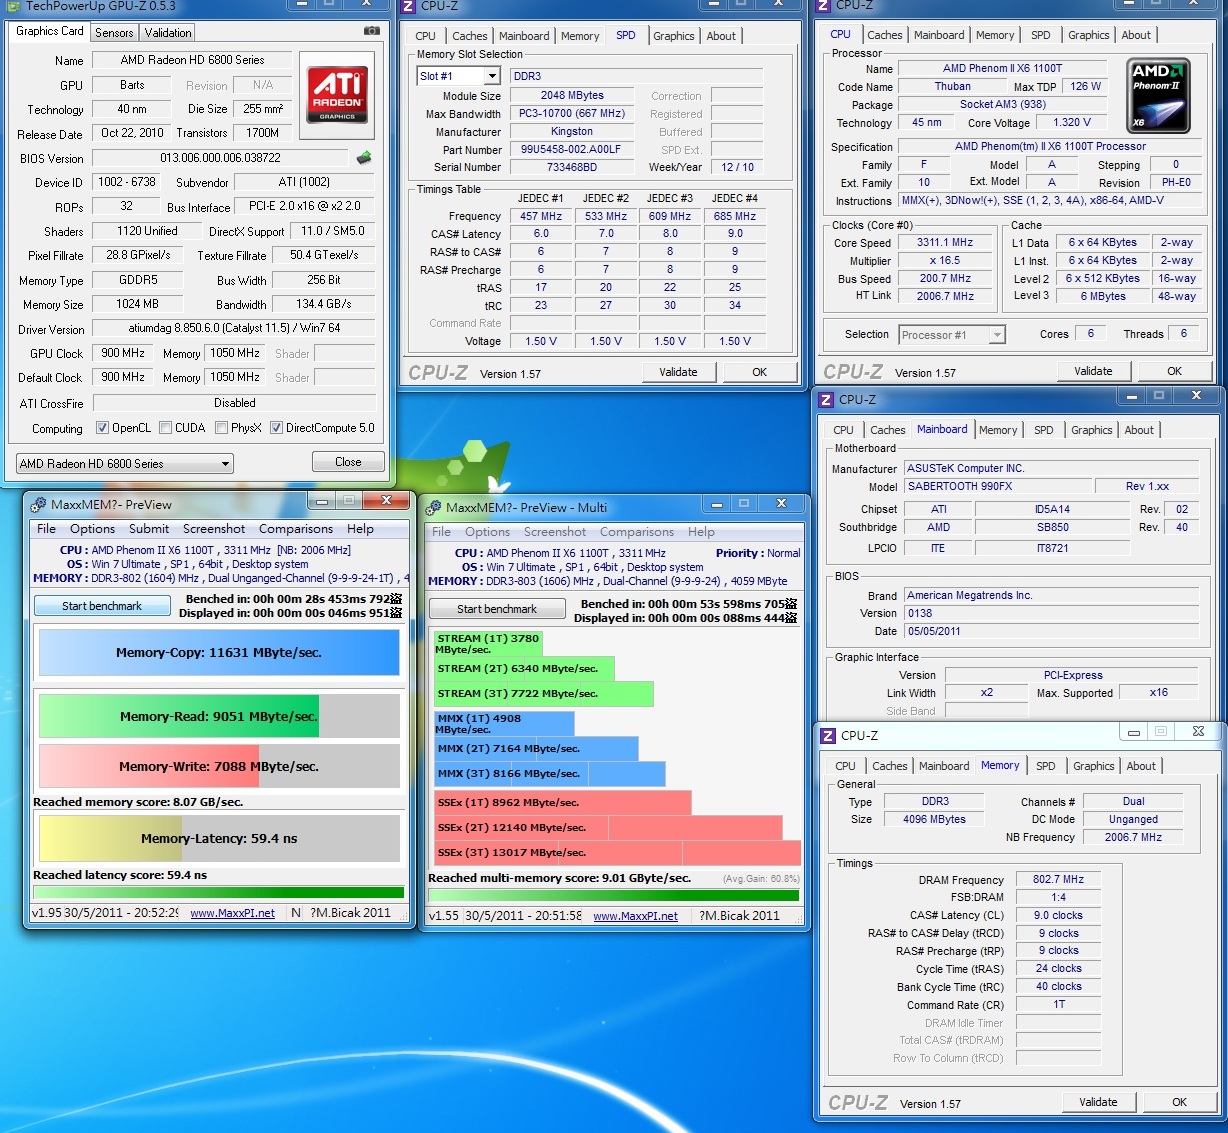Click the Close button in GPU-Z
This screenshot has height=1133, width=1228.
pos(348,462)
